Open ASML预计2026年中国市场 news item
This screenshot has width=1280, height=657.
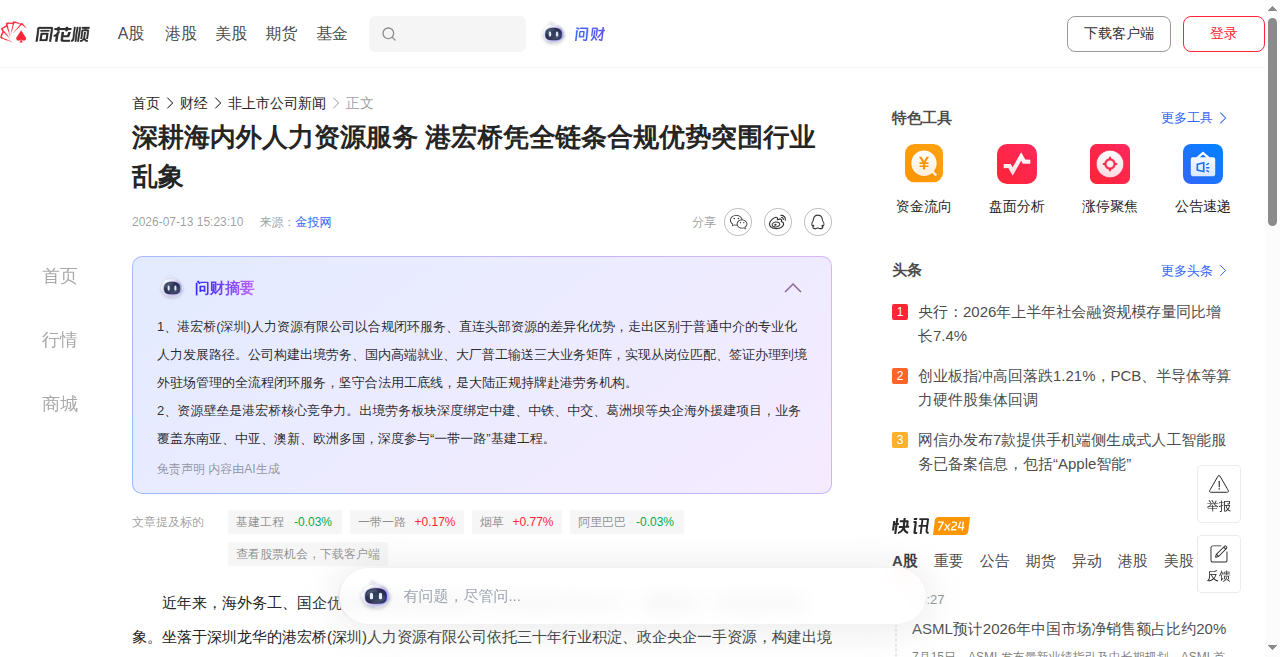(x=1069, y=629)
